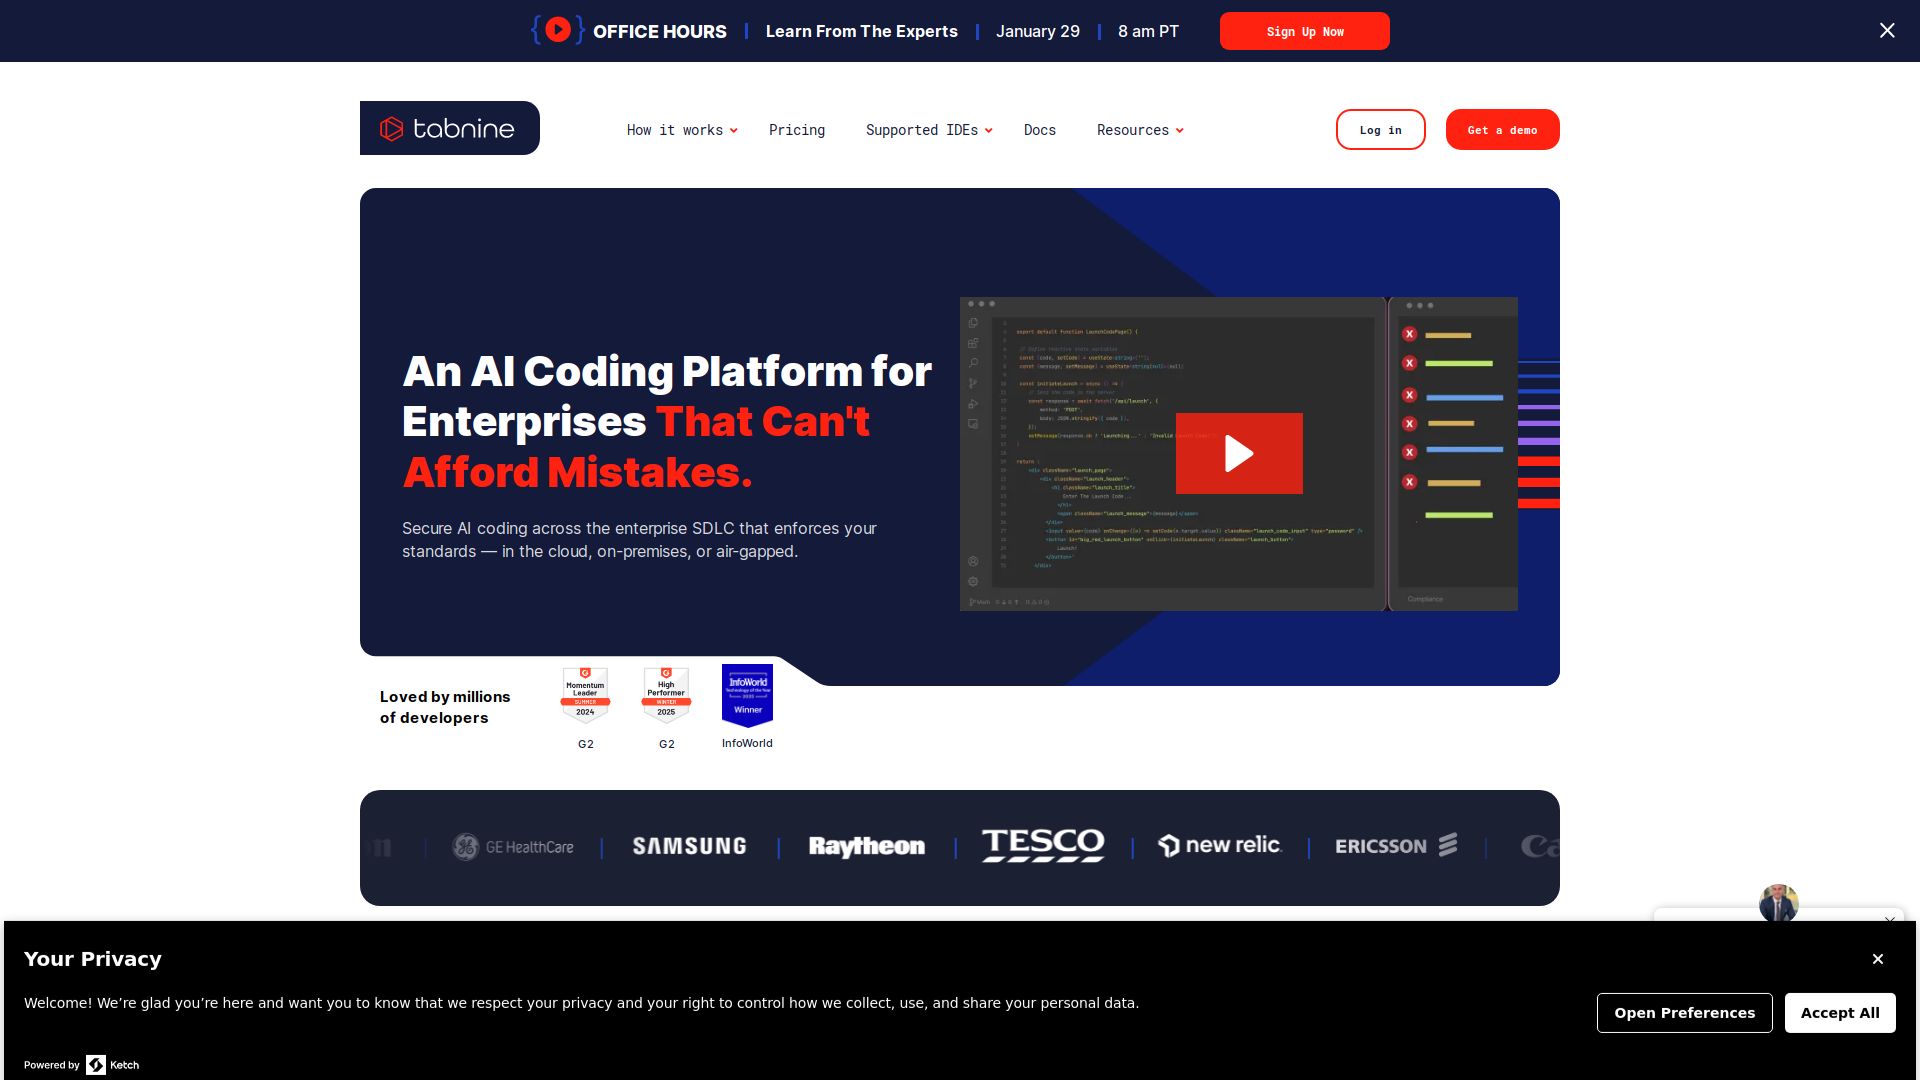Click Get a demo button
Screen dimensions: 1920x1080
coord(1502,130)
